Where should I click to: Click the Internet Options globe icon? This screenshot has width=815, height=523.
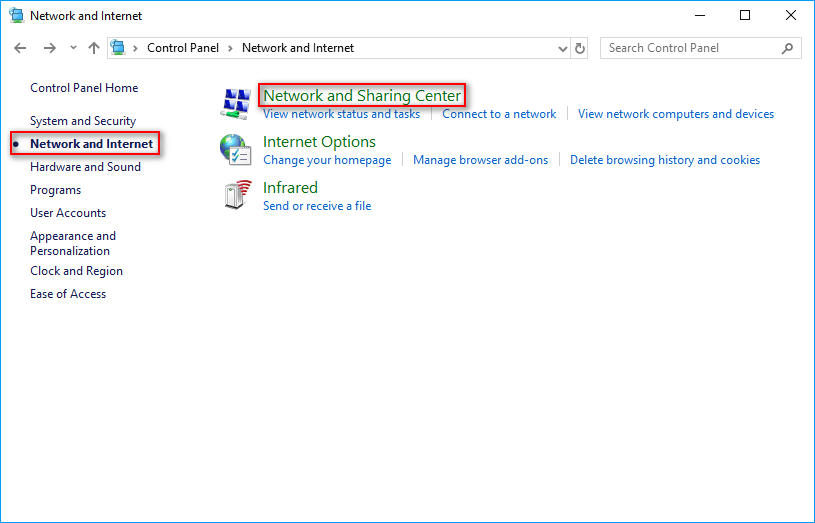[235, 150]
